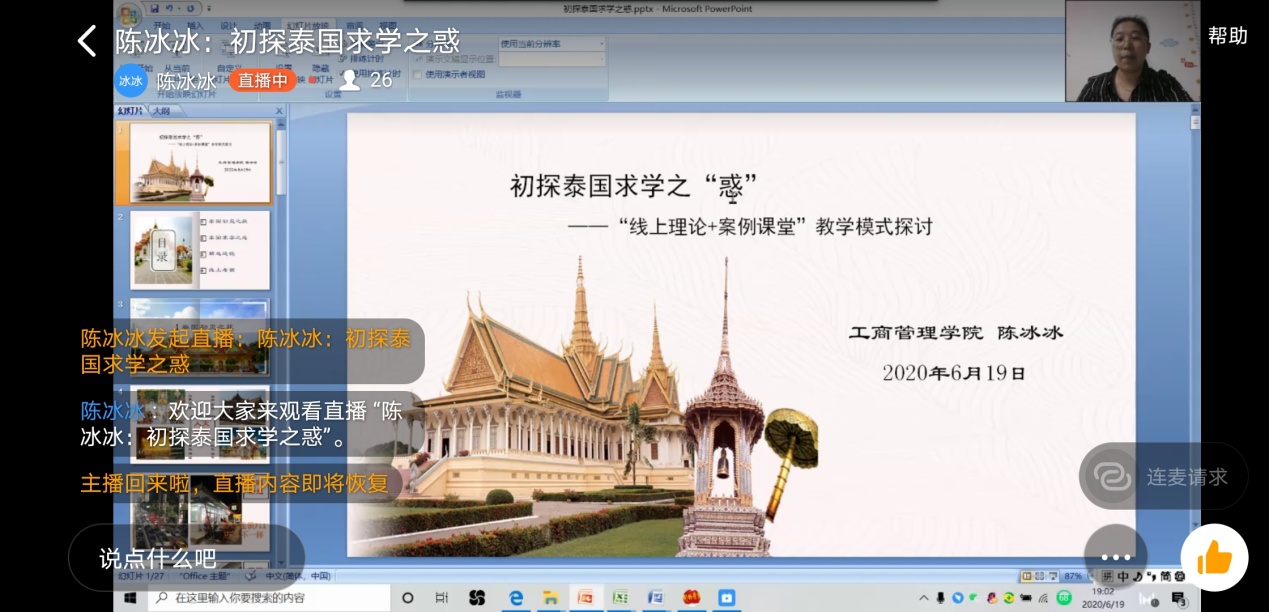Switch to the 插入 ribbon tab
The height and width of the screenshot is (612, 1269).
click(195, 27)
